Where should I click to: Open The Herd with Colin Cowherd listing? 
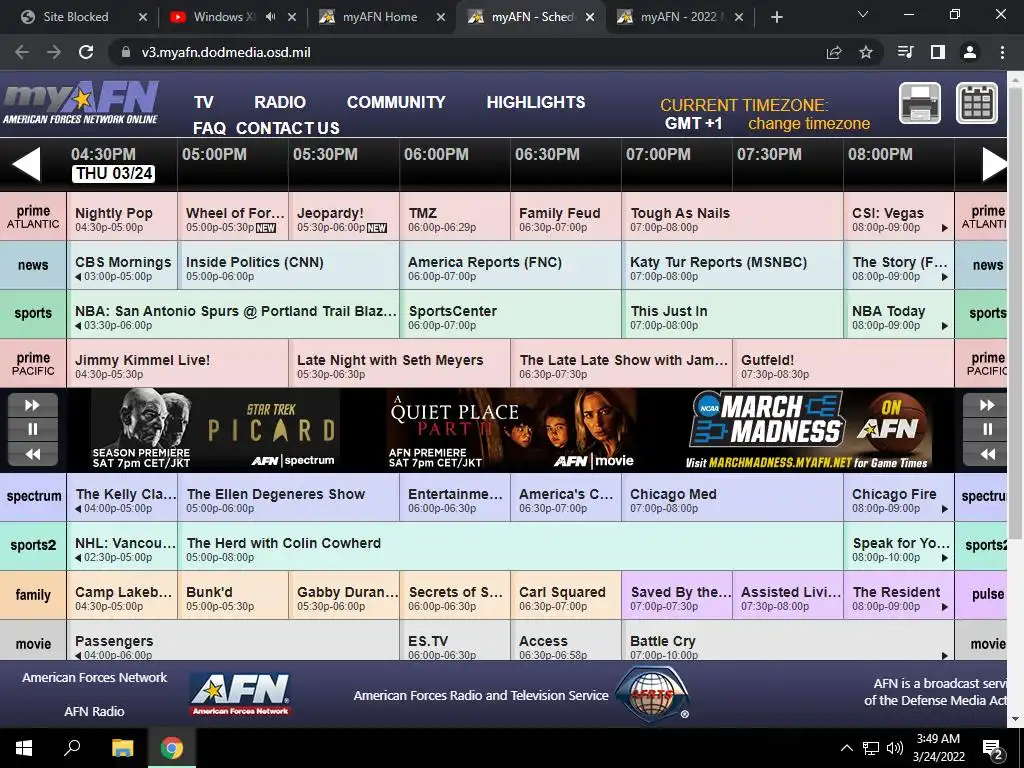510,545
